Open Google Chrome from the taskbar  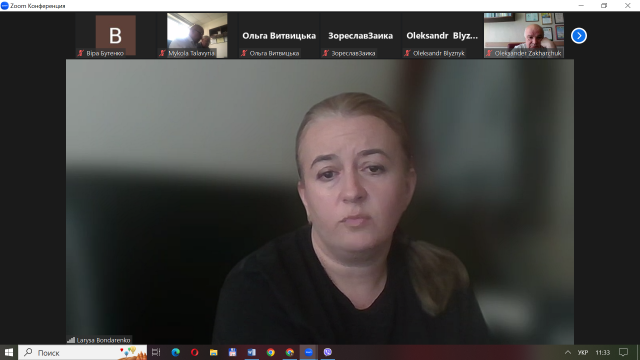tap(271, 352)
